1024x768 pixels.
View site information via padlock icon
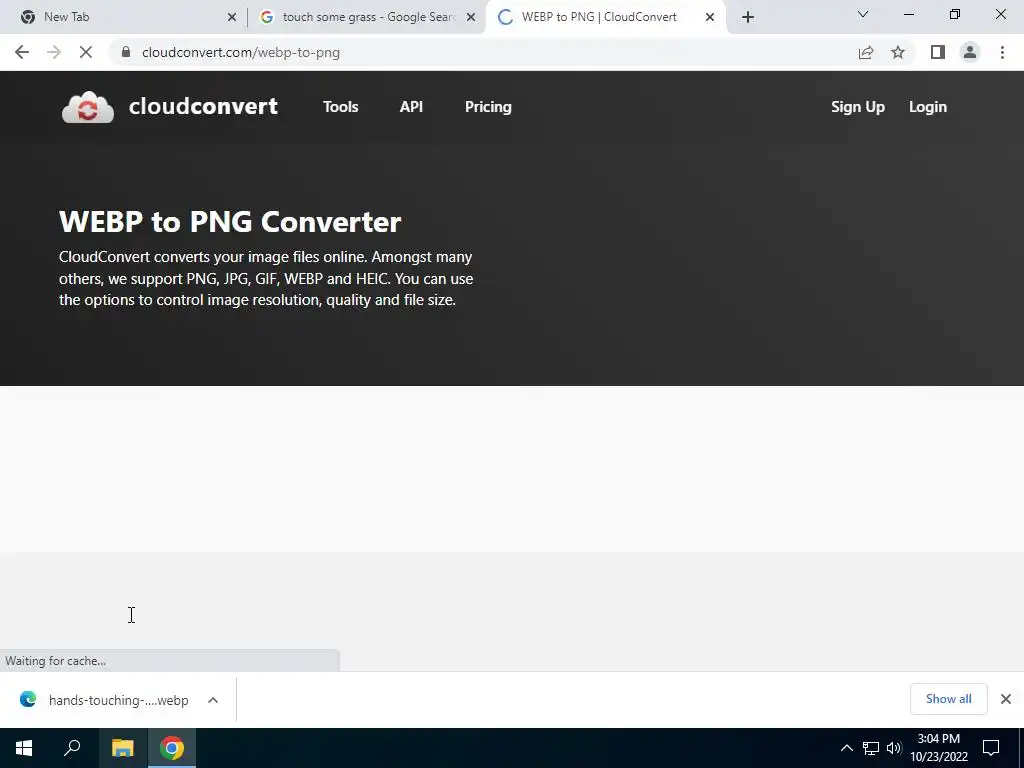coord(125,52)
